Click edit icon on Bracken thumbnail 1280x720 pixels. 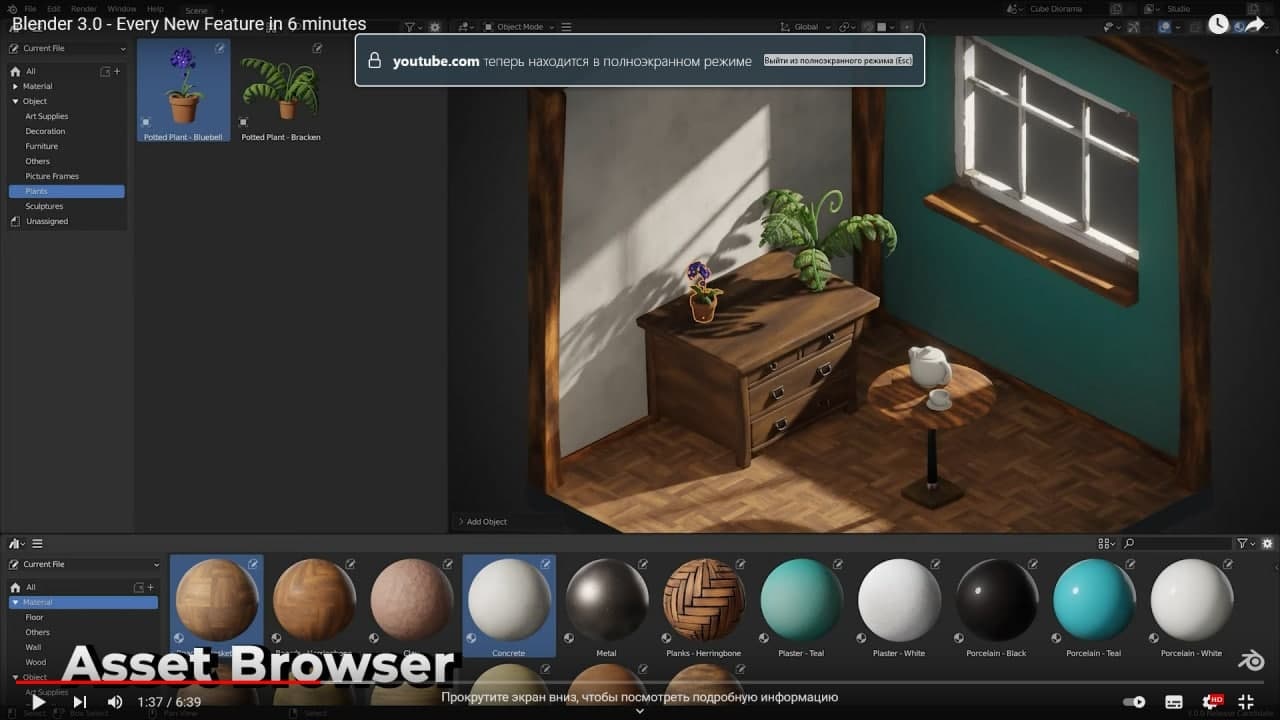pos(317,48)
